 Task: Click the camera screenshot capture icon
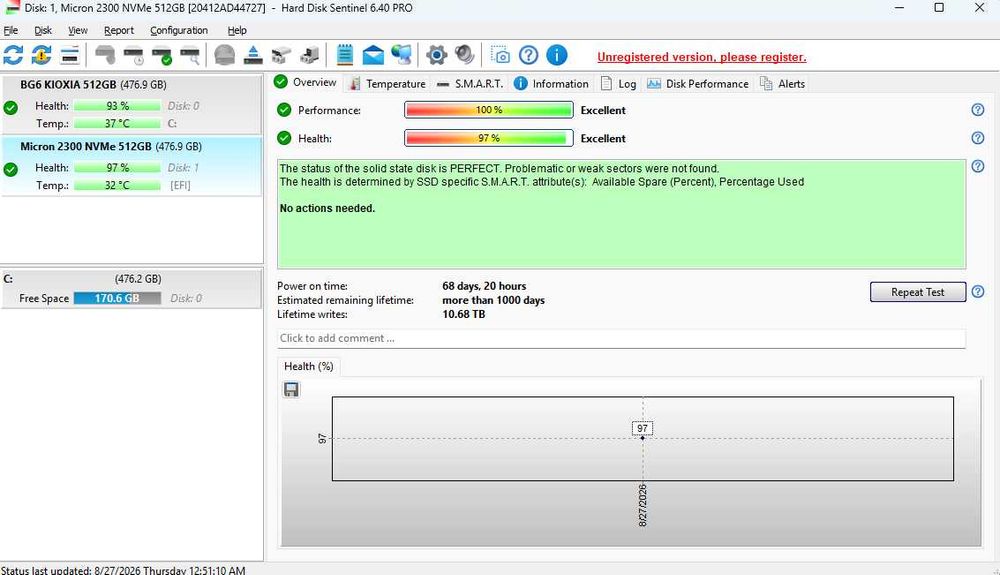click(500, 55)
